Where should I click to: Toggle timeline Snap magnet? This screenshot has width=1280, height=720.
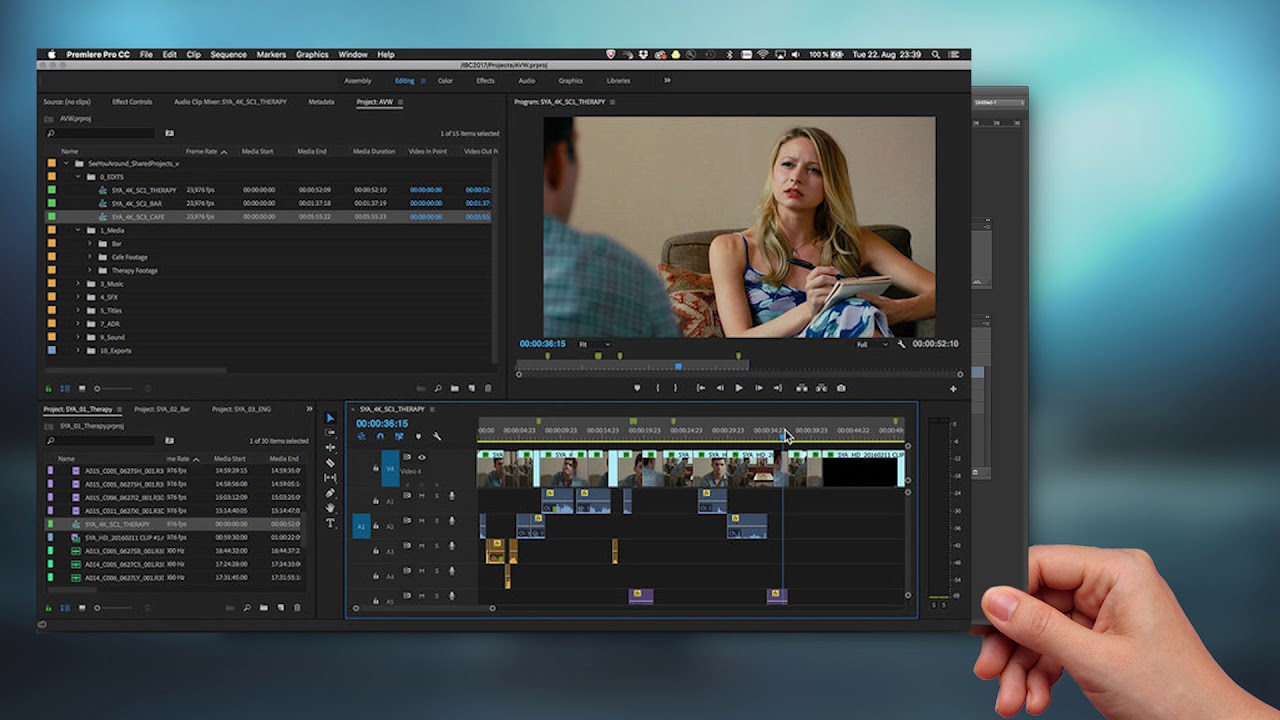pos(380,436)
